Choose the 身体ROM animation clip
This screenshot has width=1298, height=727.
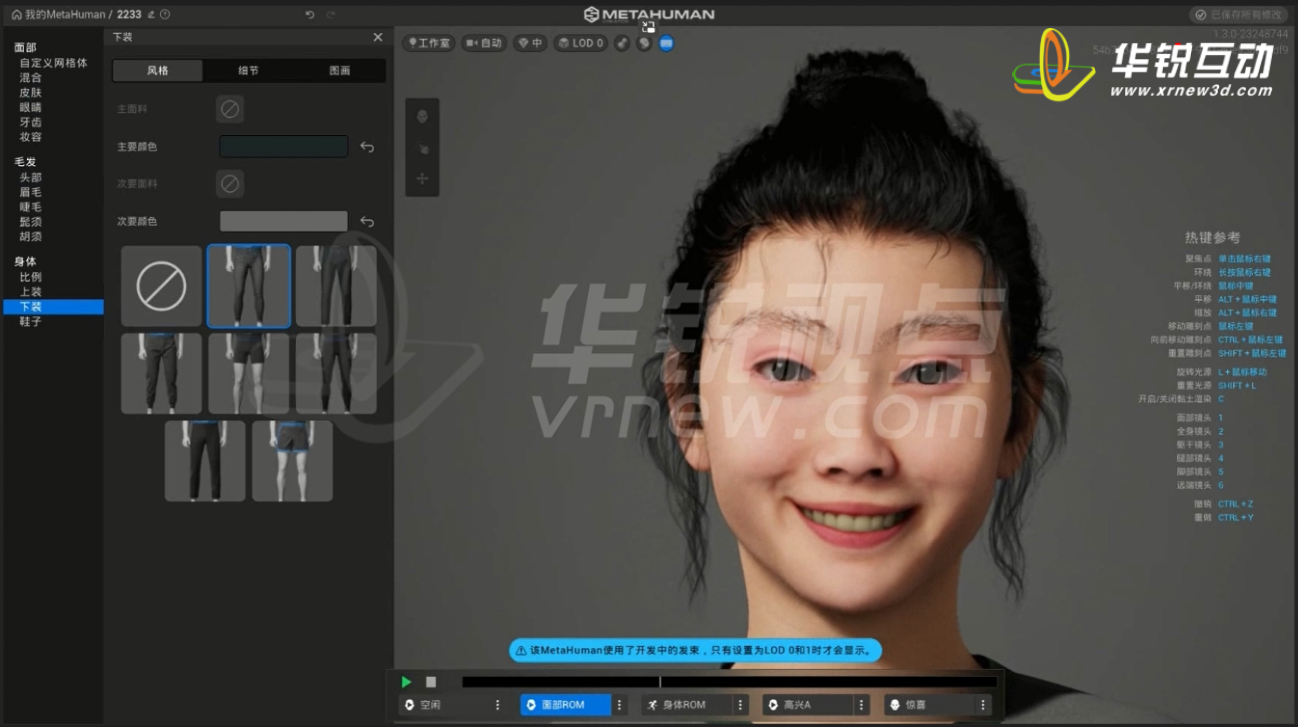[x=685, y=705]
